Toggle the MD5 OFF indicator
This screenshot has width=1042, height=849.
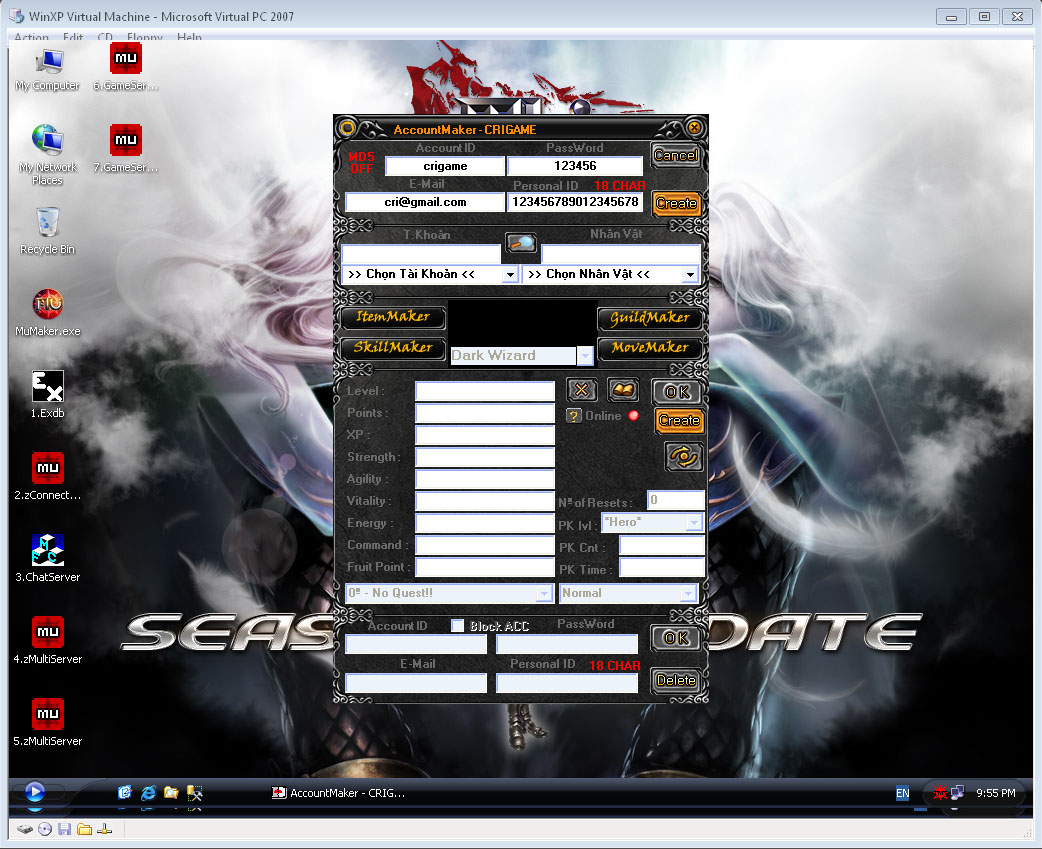[x=362, y=162]
